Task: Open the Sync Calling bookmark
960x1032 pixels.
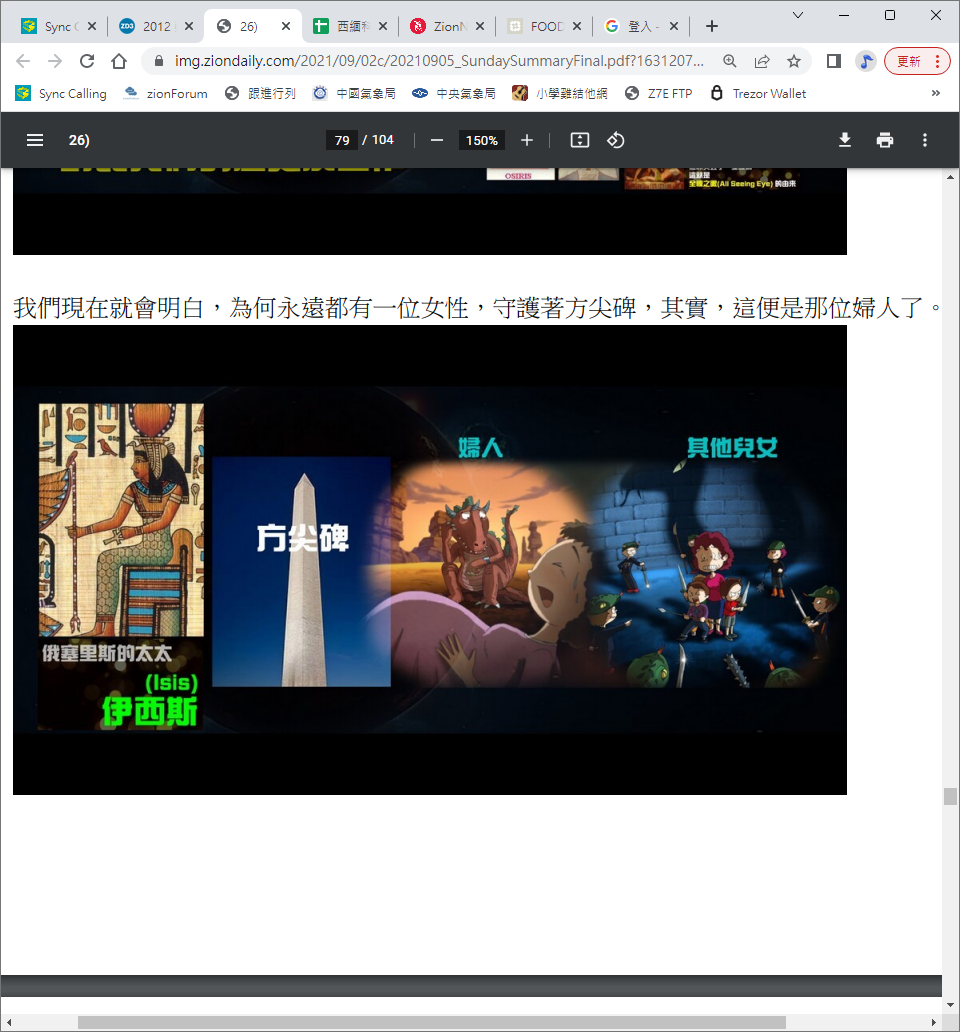Action: tap(61, 93)
